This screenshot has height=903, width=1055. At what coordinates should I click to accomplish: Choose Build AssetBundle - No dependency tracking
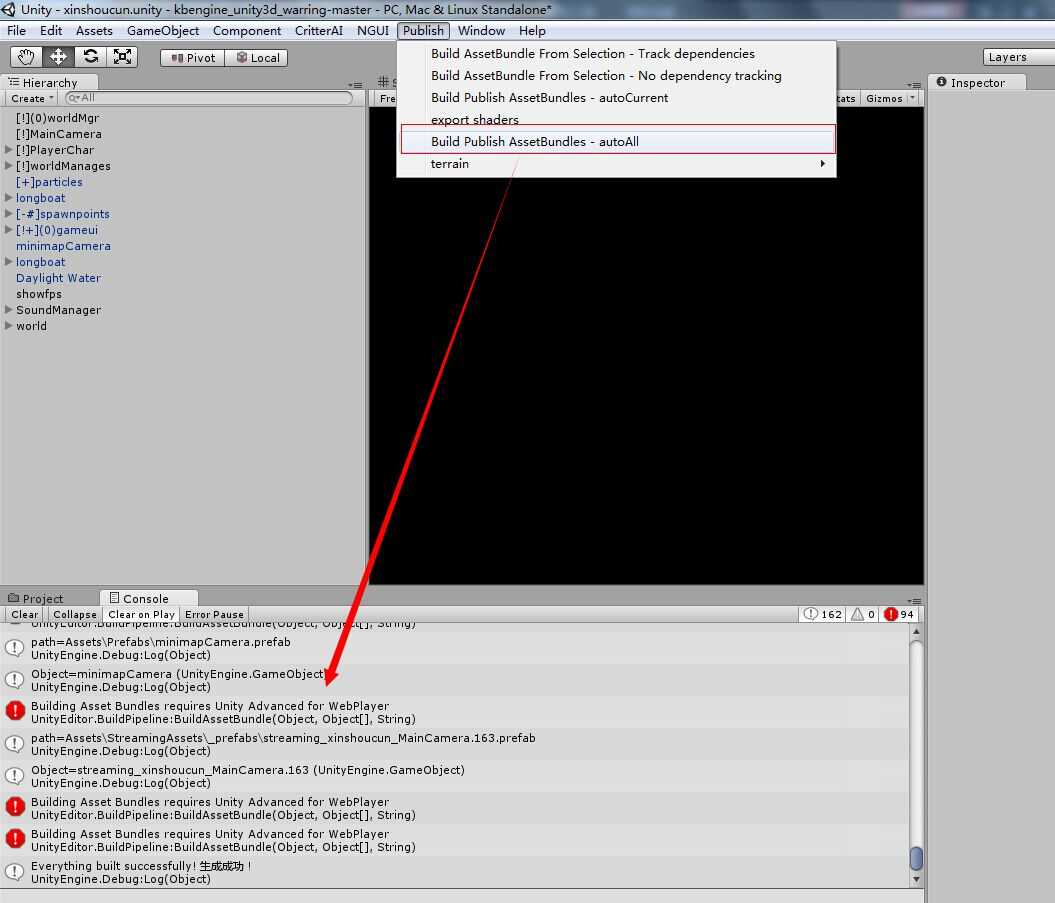pyautogui.click(x=616, y=76)
